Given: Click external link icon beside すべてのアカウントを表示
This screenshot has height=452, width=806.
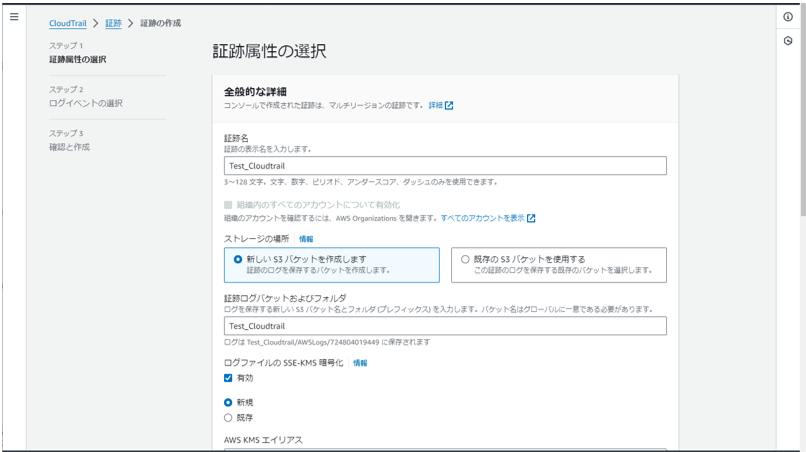Looking at the screenshot, I should click(x=532, y=219).
